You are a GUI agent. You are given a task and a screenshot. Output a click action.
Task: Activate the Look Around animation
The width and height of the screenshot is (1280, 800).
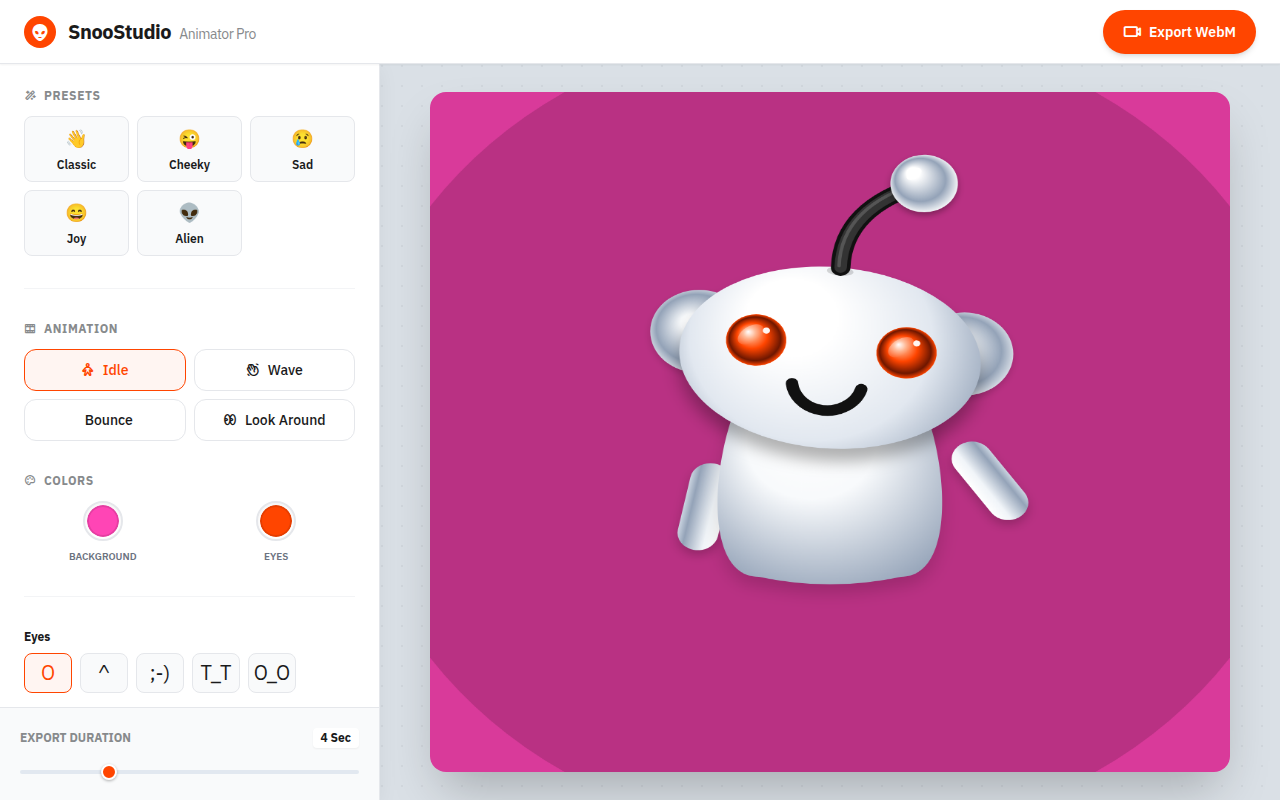pyautogui.click(x=274, y=420)
